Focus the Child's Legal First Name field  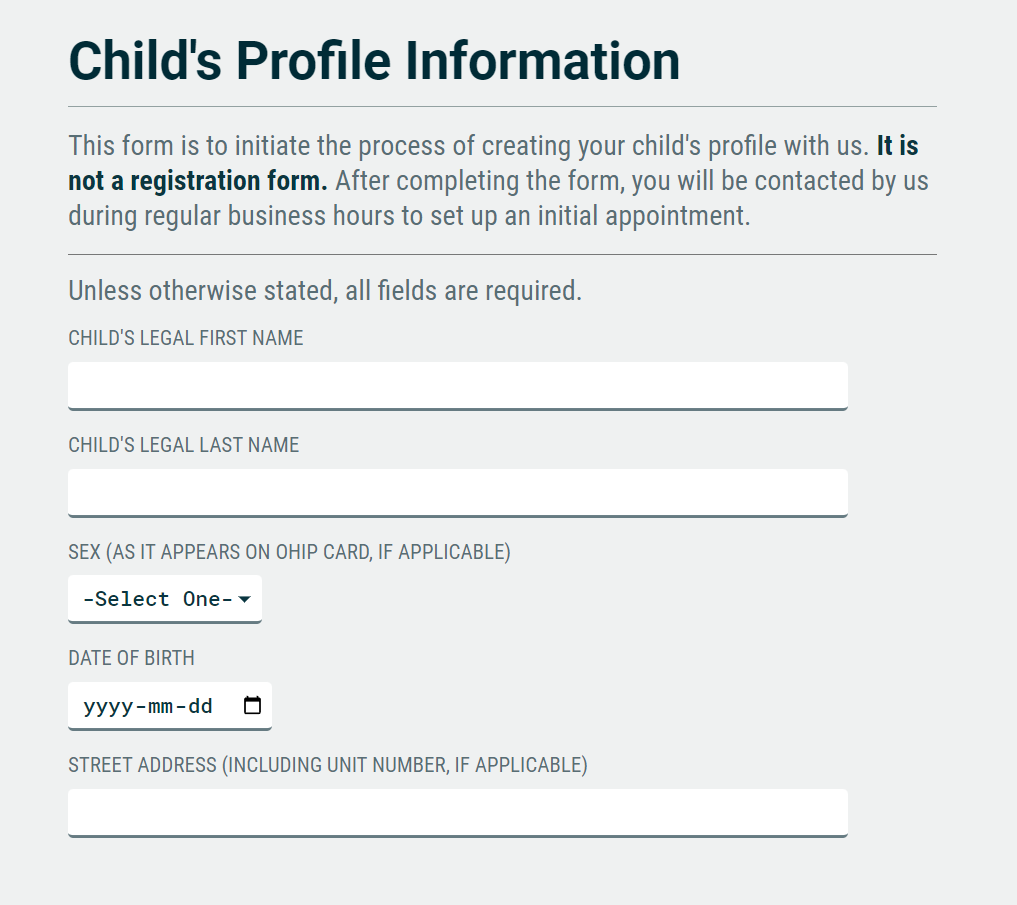pos(458,386)
